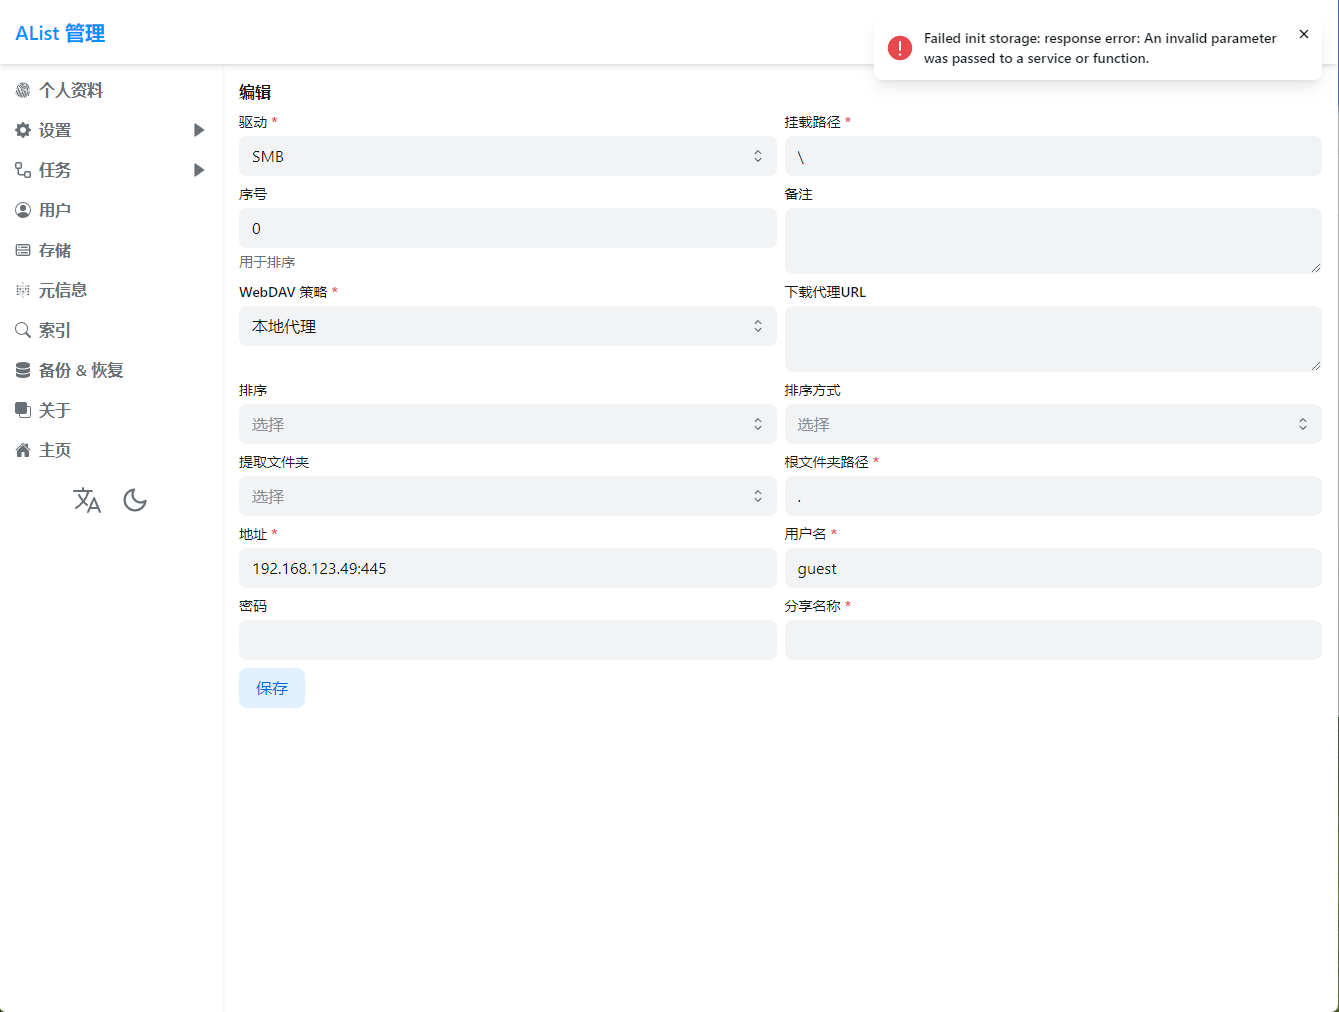Click the gear icon beside 设置
Viewport: 1339px width, 1012px height.
coord(23,130)
